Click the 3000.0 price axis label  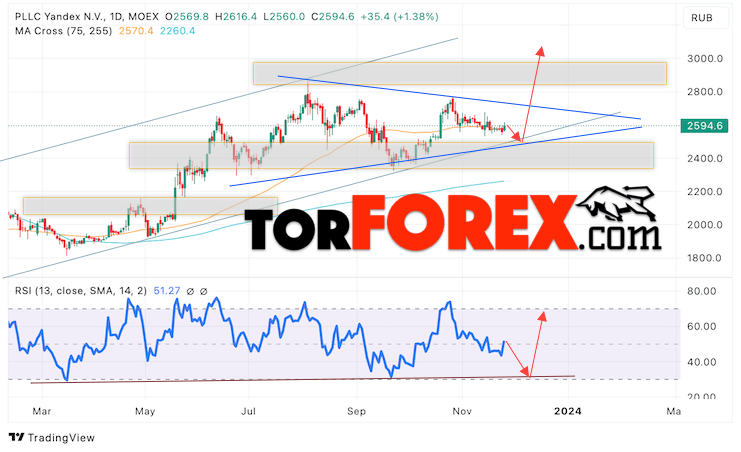coord(705,59)
